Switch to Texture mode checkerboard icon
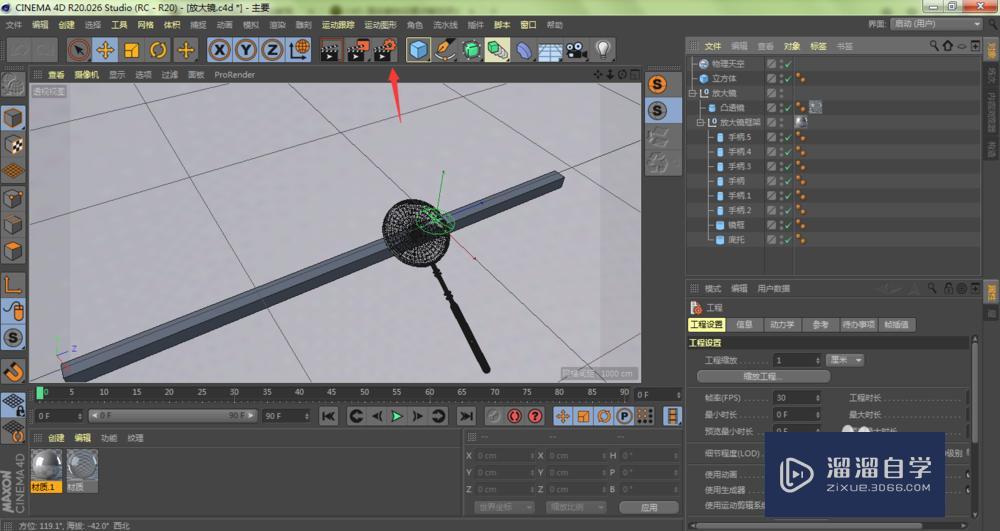 click(13, 145)
